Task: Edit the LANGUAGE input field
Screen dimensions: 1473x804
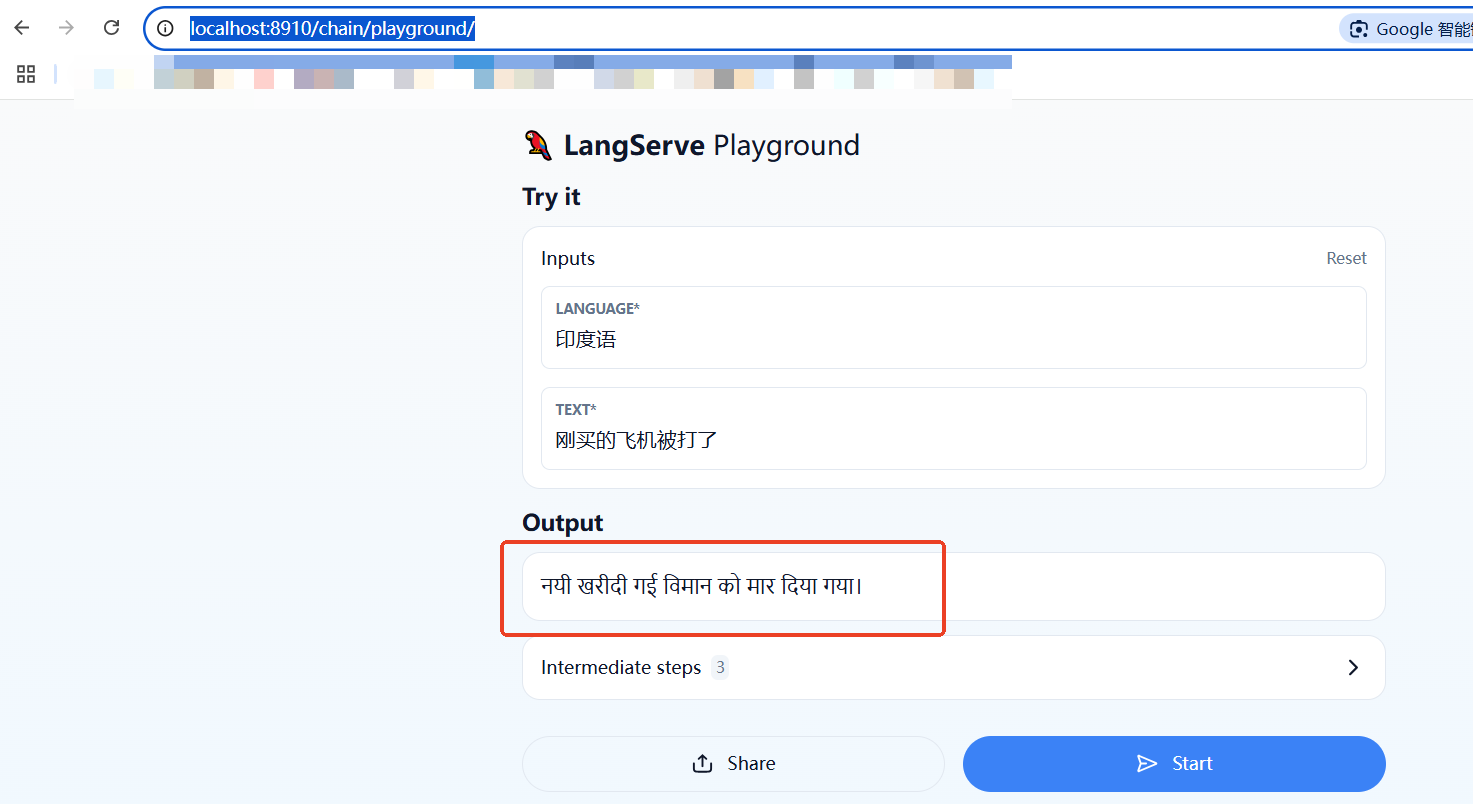Action: point(954,327)
